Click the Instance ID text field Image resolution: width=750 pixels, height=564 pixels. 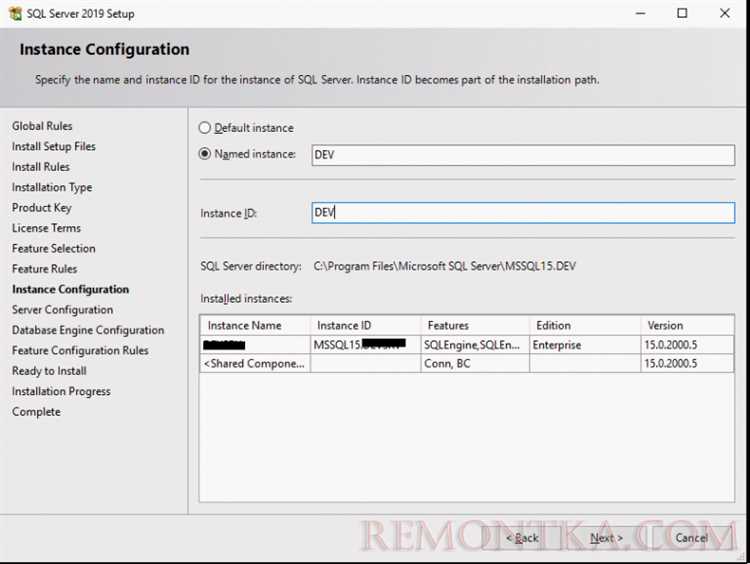523,212
